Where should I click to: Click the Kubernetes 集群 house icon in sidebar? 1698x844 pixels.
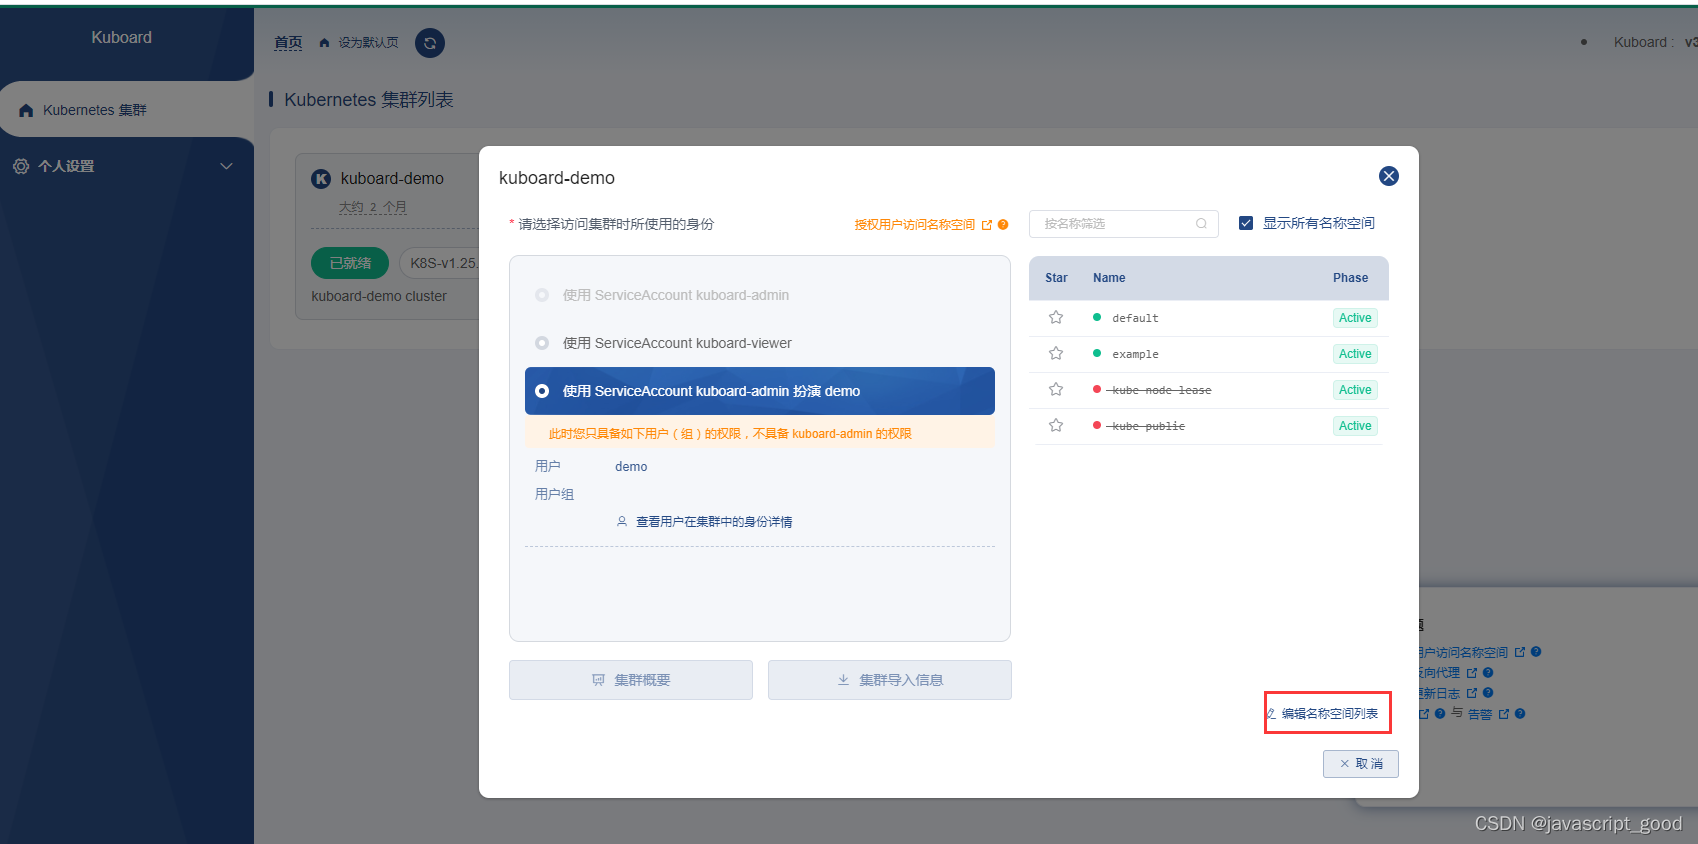(26, 110)
